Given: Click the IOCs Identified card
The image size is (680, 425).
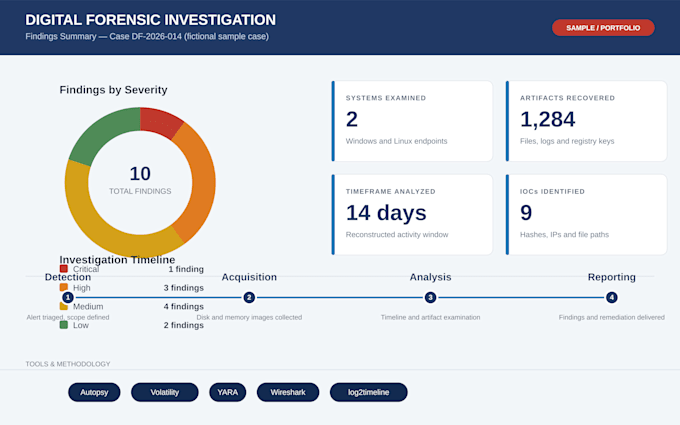Looking at the screenshot, I should (586, 215).
